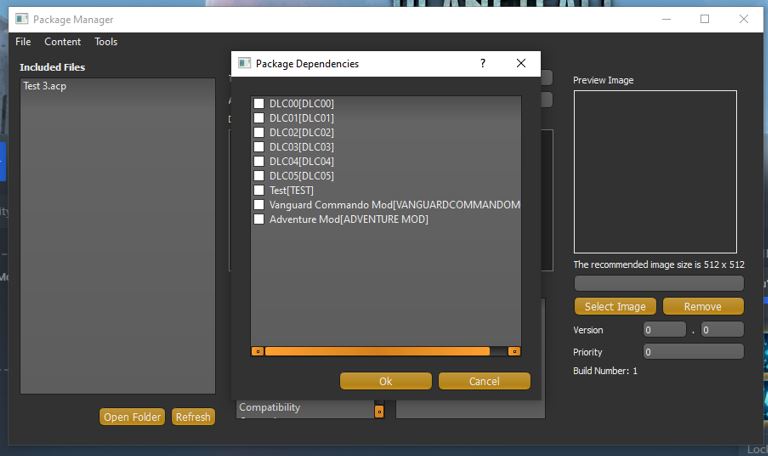Enable the DLC00 dependency checkbox
The height and width of the screenshot is (456, 768).
pyautogui.click(x=259, y=104)
